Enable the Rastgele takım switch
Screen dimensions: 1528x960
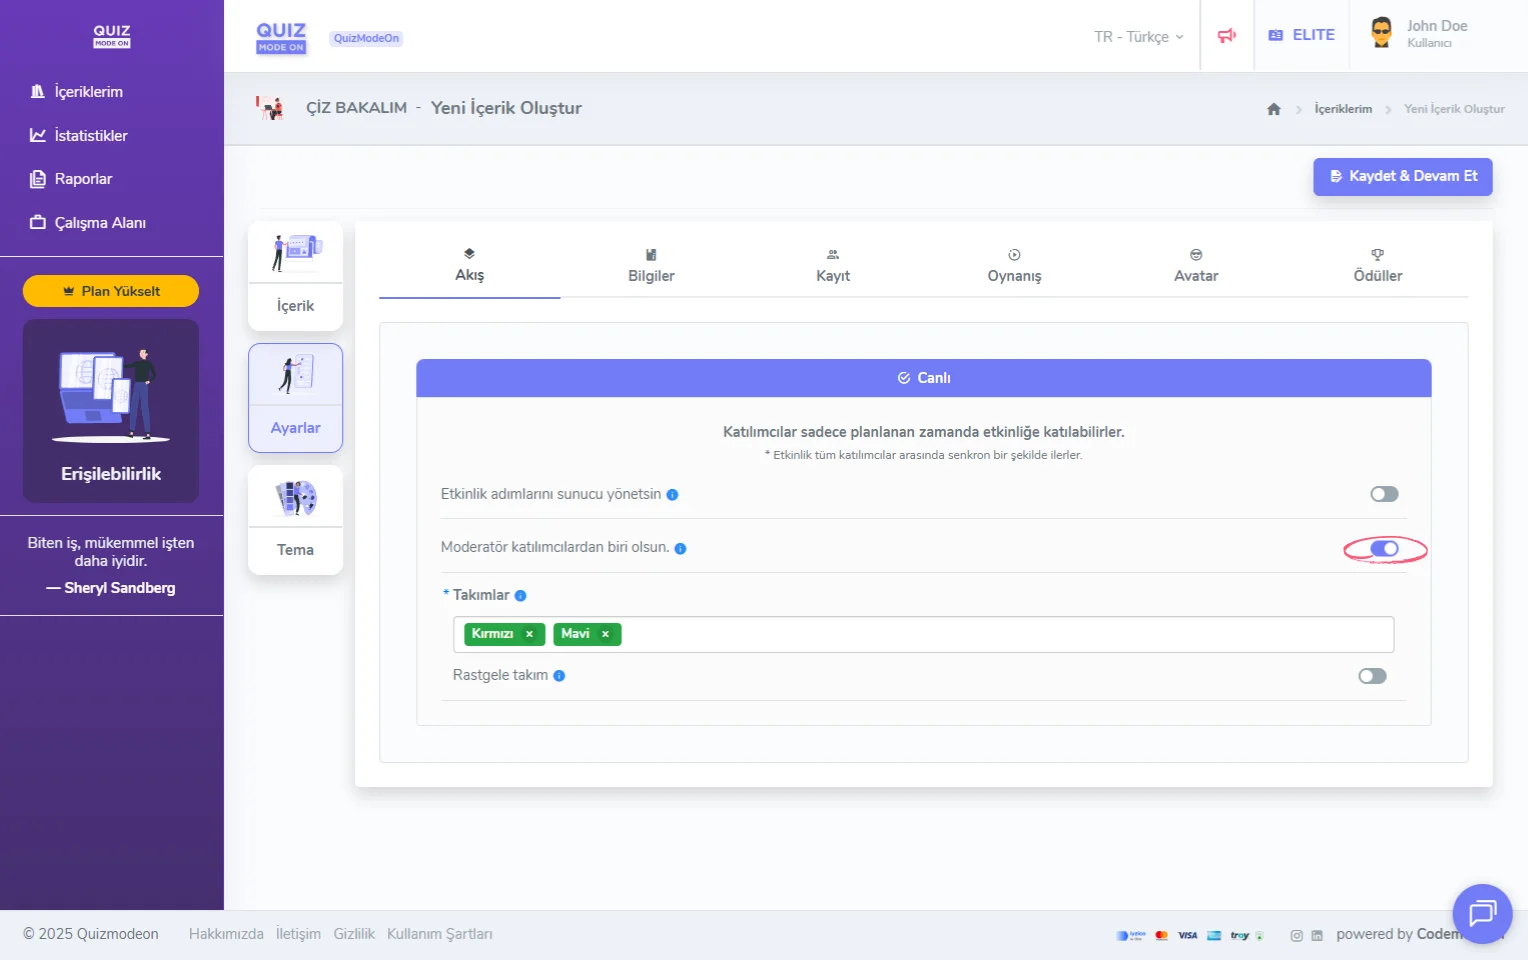point(1372,676)
